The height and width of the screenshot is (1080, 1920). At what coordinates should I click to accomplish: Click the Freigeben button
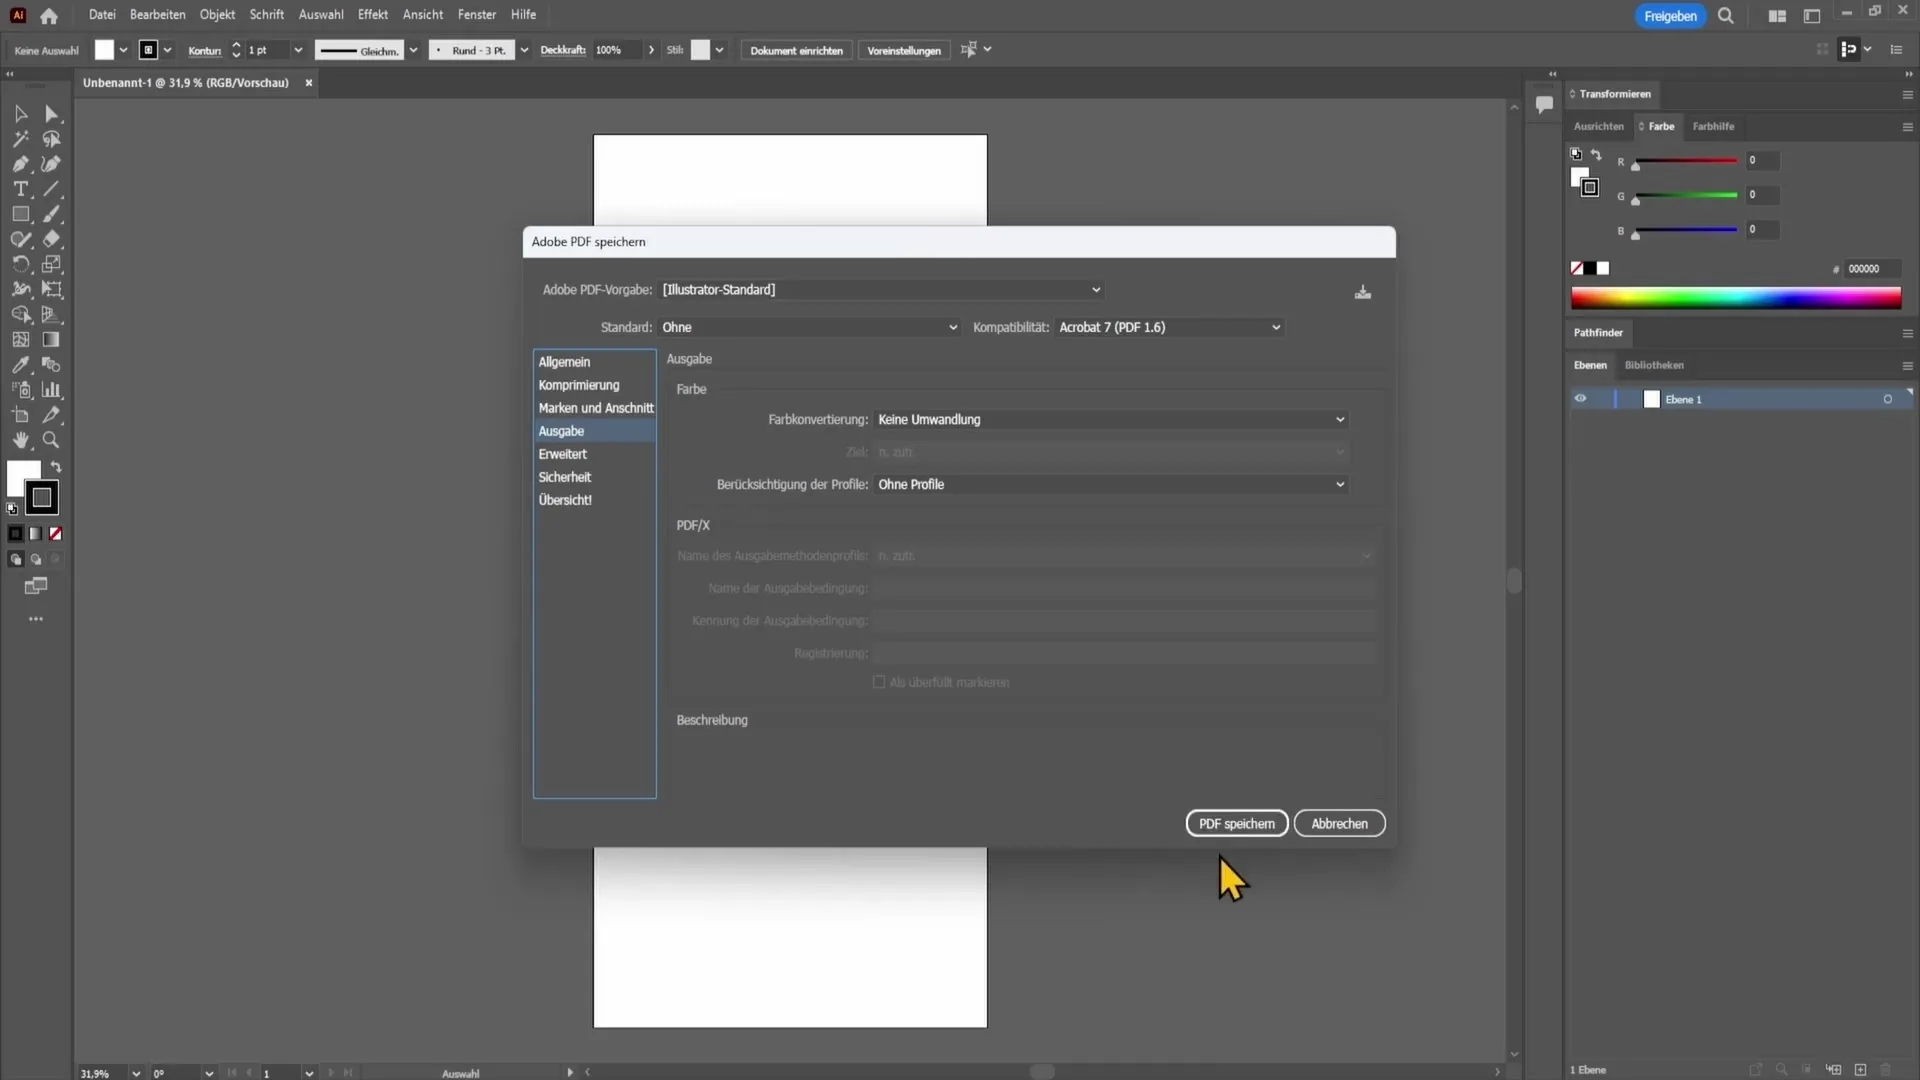point(1670,16)
